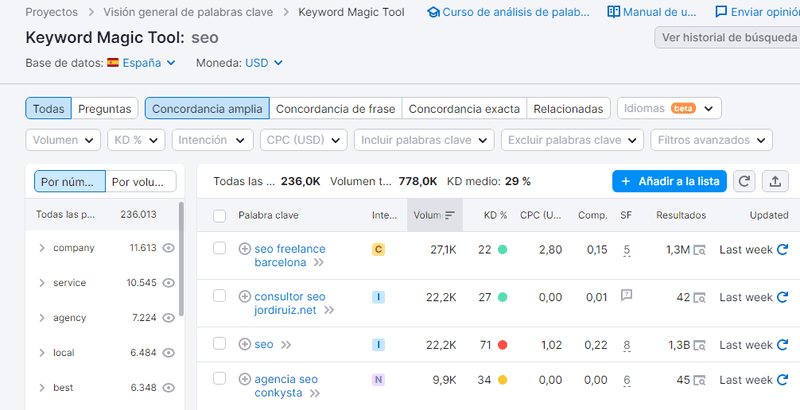Image resolution: width=800 pixels, height=410 pixels.
Task: View SERP for the 42 results row
Action: tap(699, 297)
